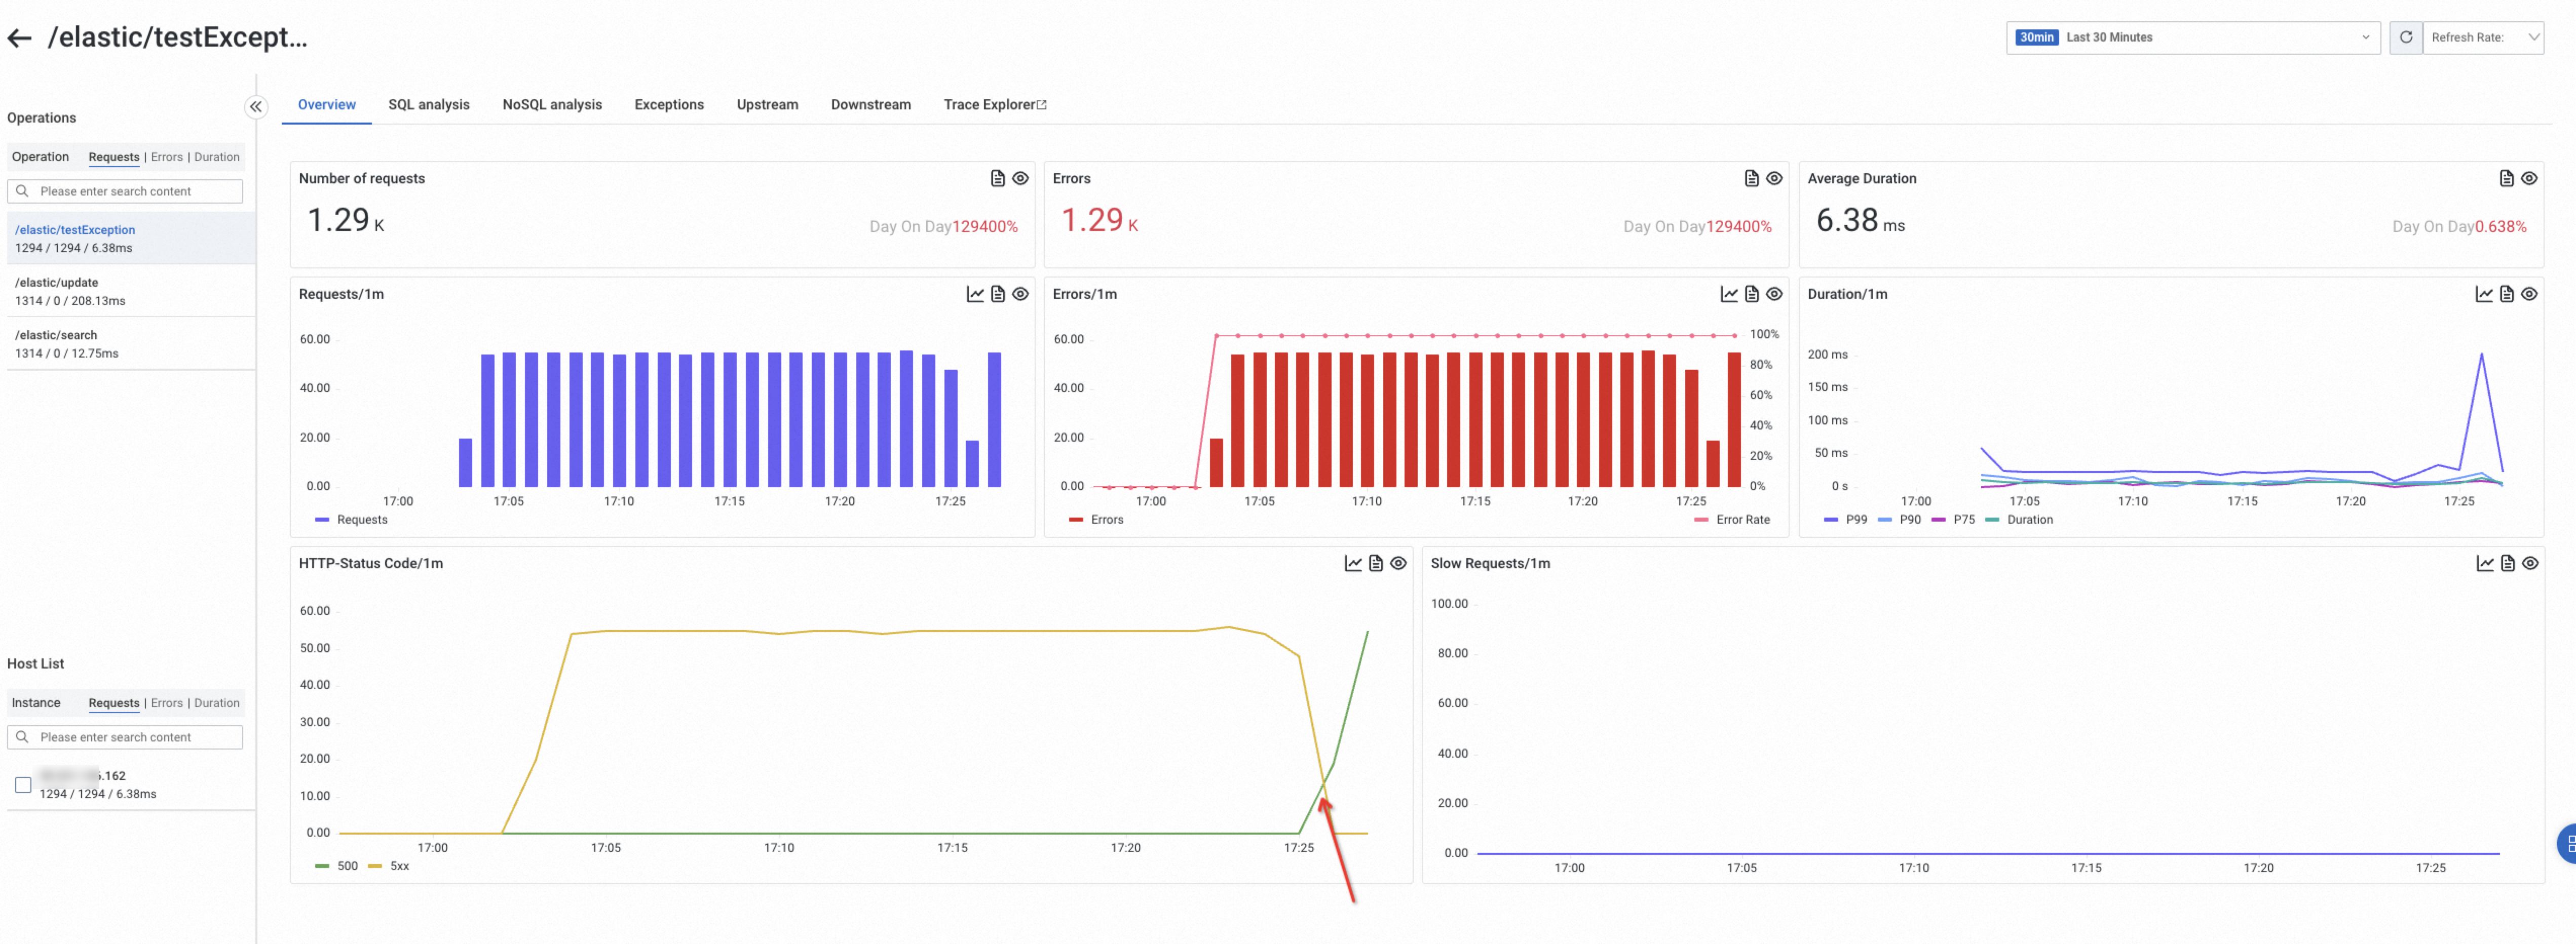Open the Upstream tab
Viewport: 2576px width, 944px height.
[x=767, y=104]
